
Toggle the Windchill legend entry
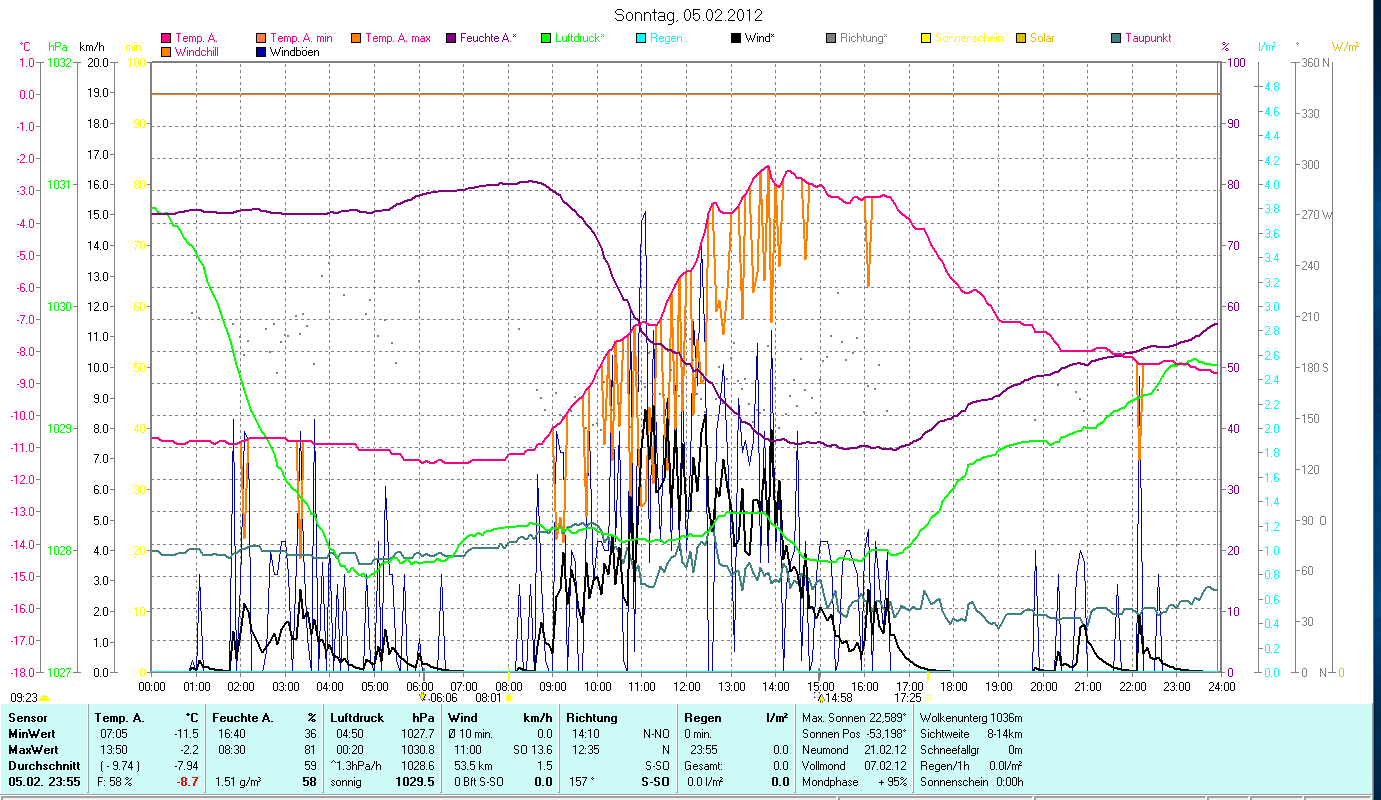point(198,52)
